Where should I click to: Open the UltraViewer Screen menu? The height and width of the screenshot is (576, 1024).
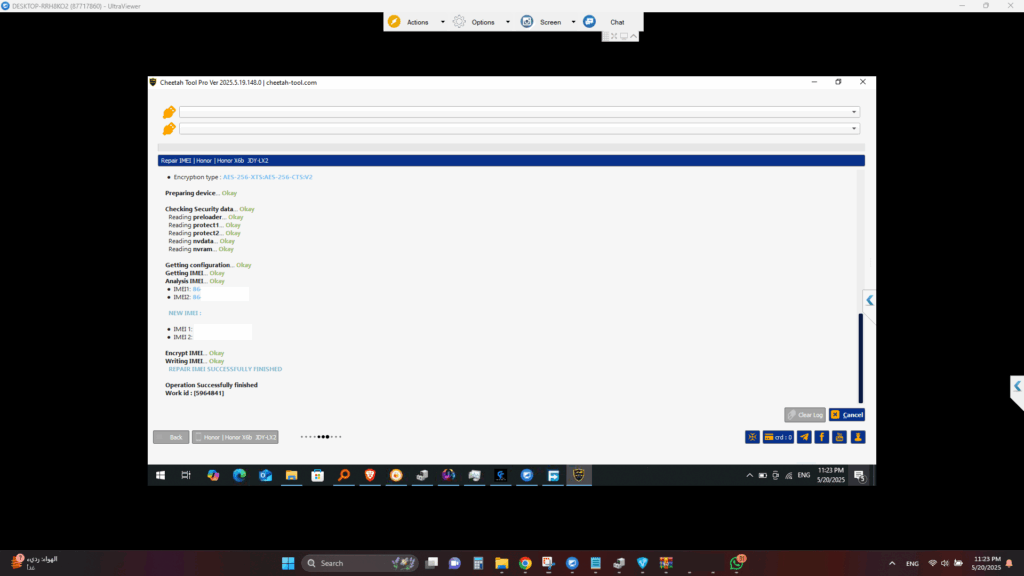coord(550,22)
